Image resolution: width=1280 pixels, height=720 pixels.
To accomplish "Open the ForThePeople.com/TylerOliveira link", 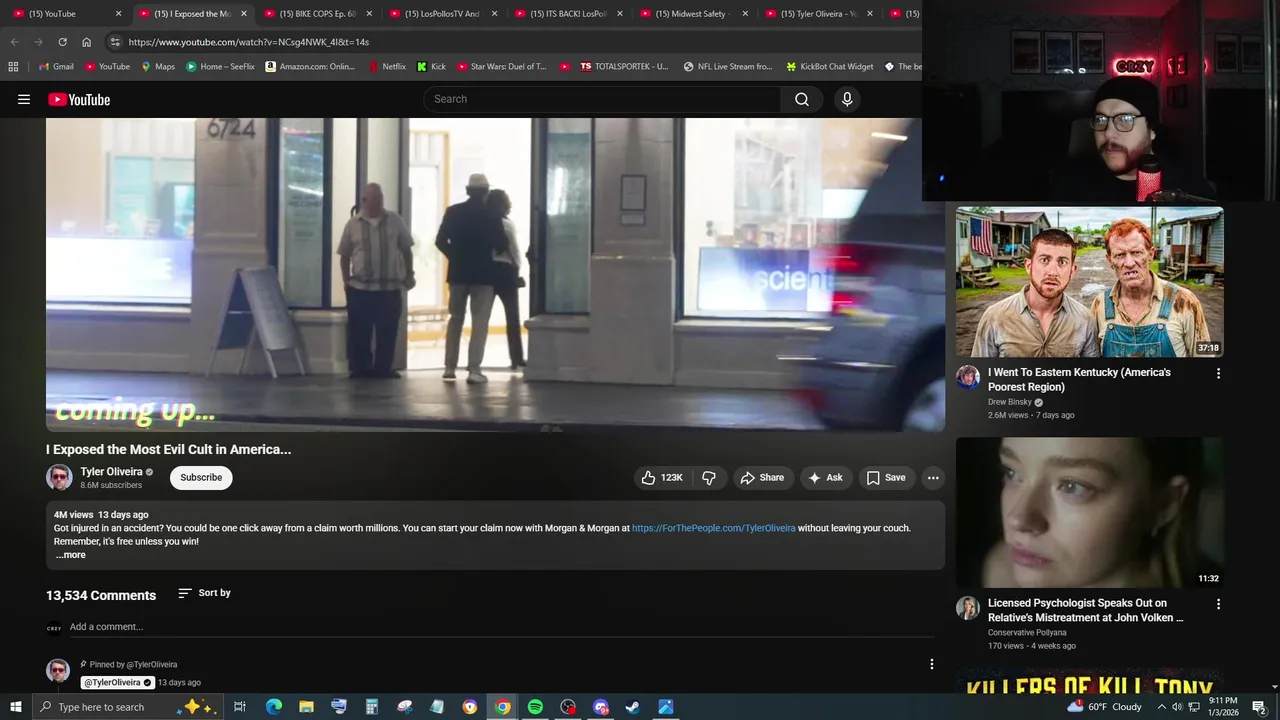I will pos(713,528).
